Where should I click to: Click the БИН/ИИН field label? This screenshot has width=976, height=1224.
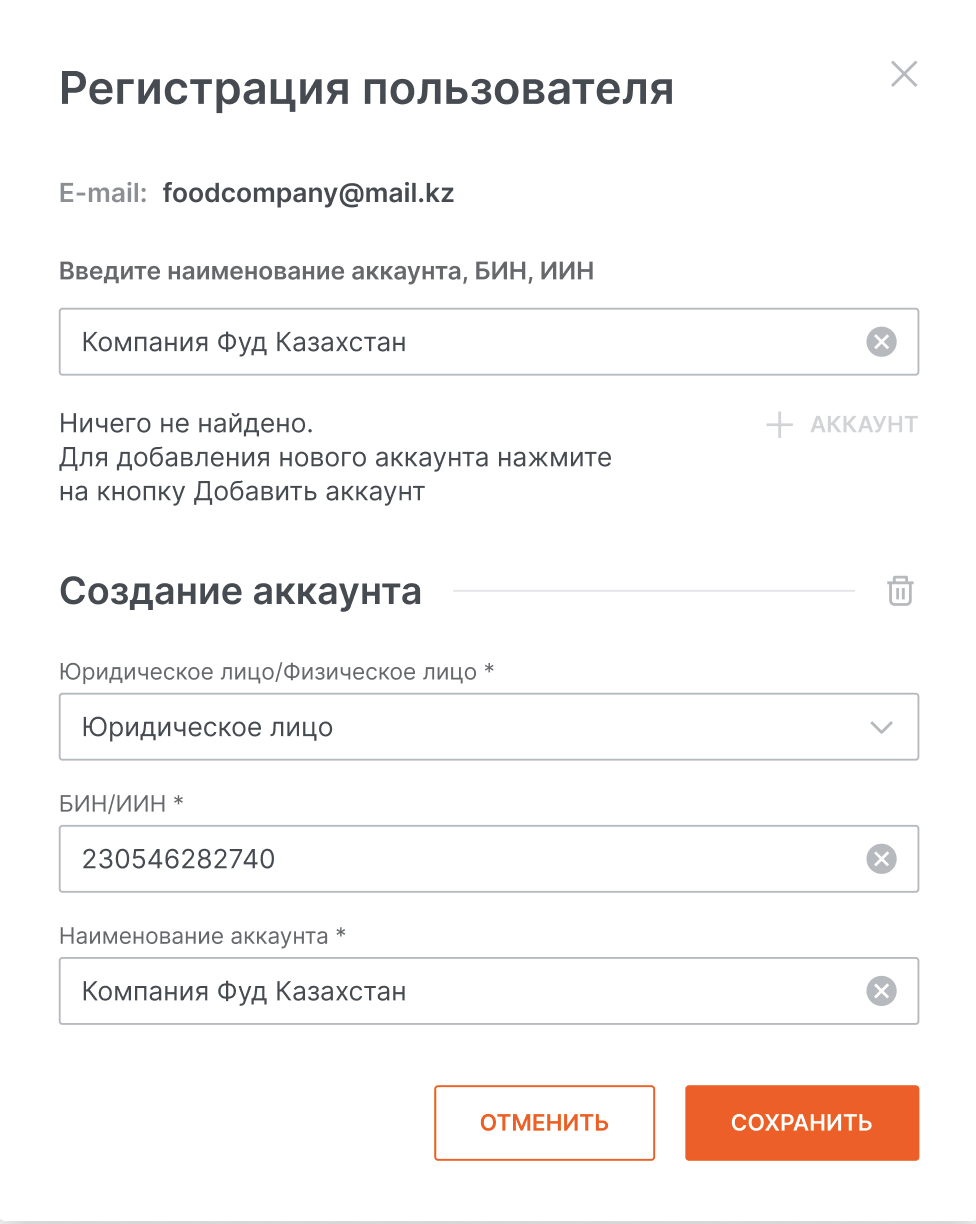(122, 803)
